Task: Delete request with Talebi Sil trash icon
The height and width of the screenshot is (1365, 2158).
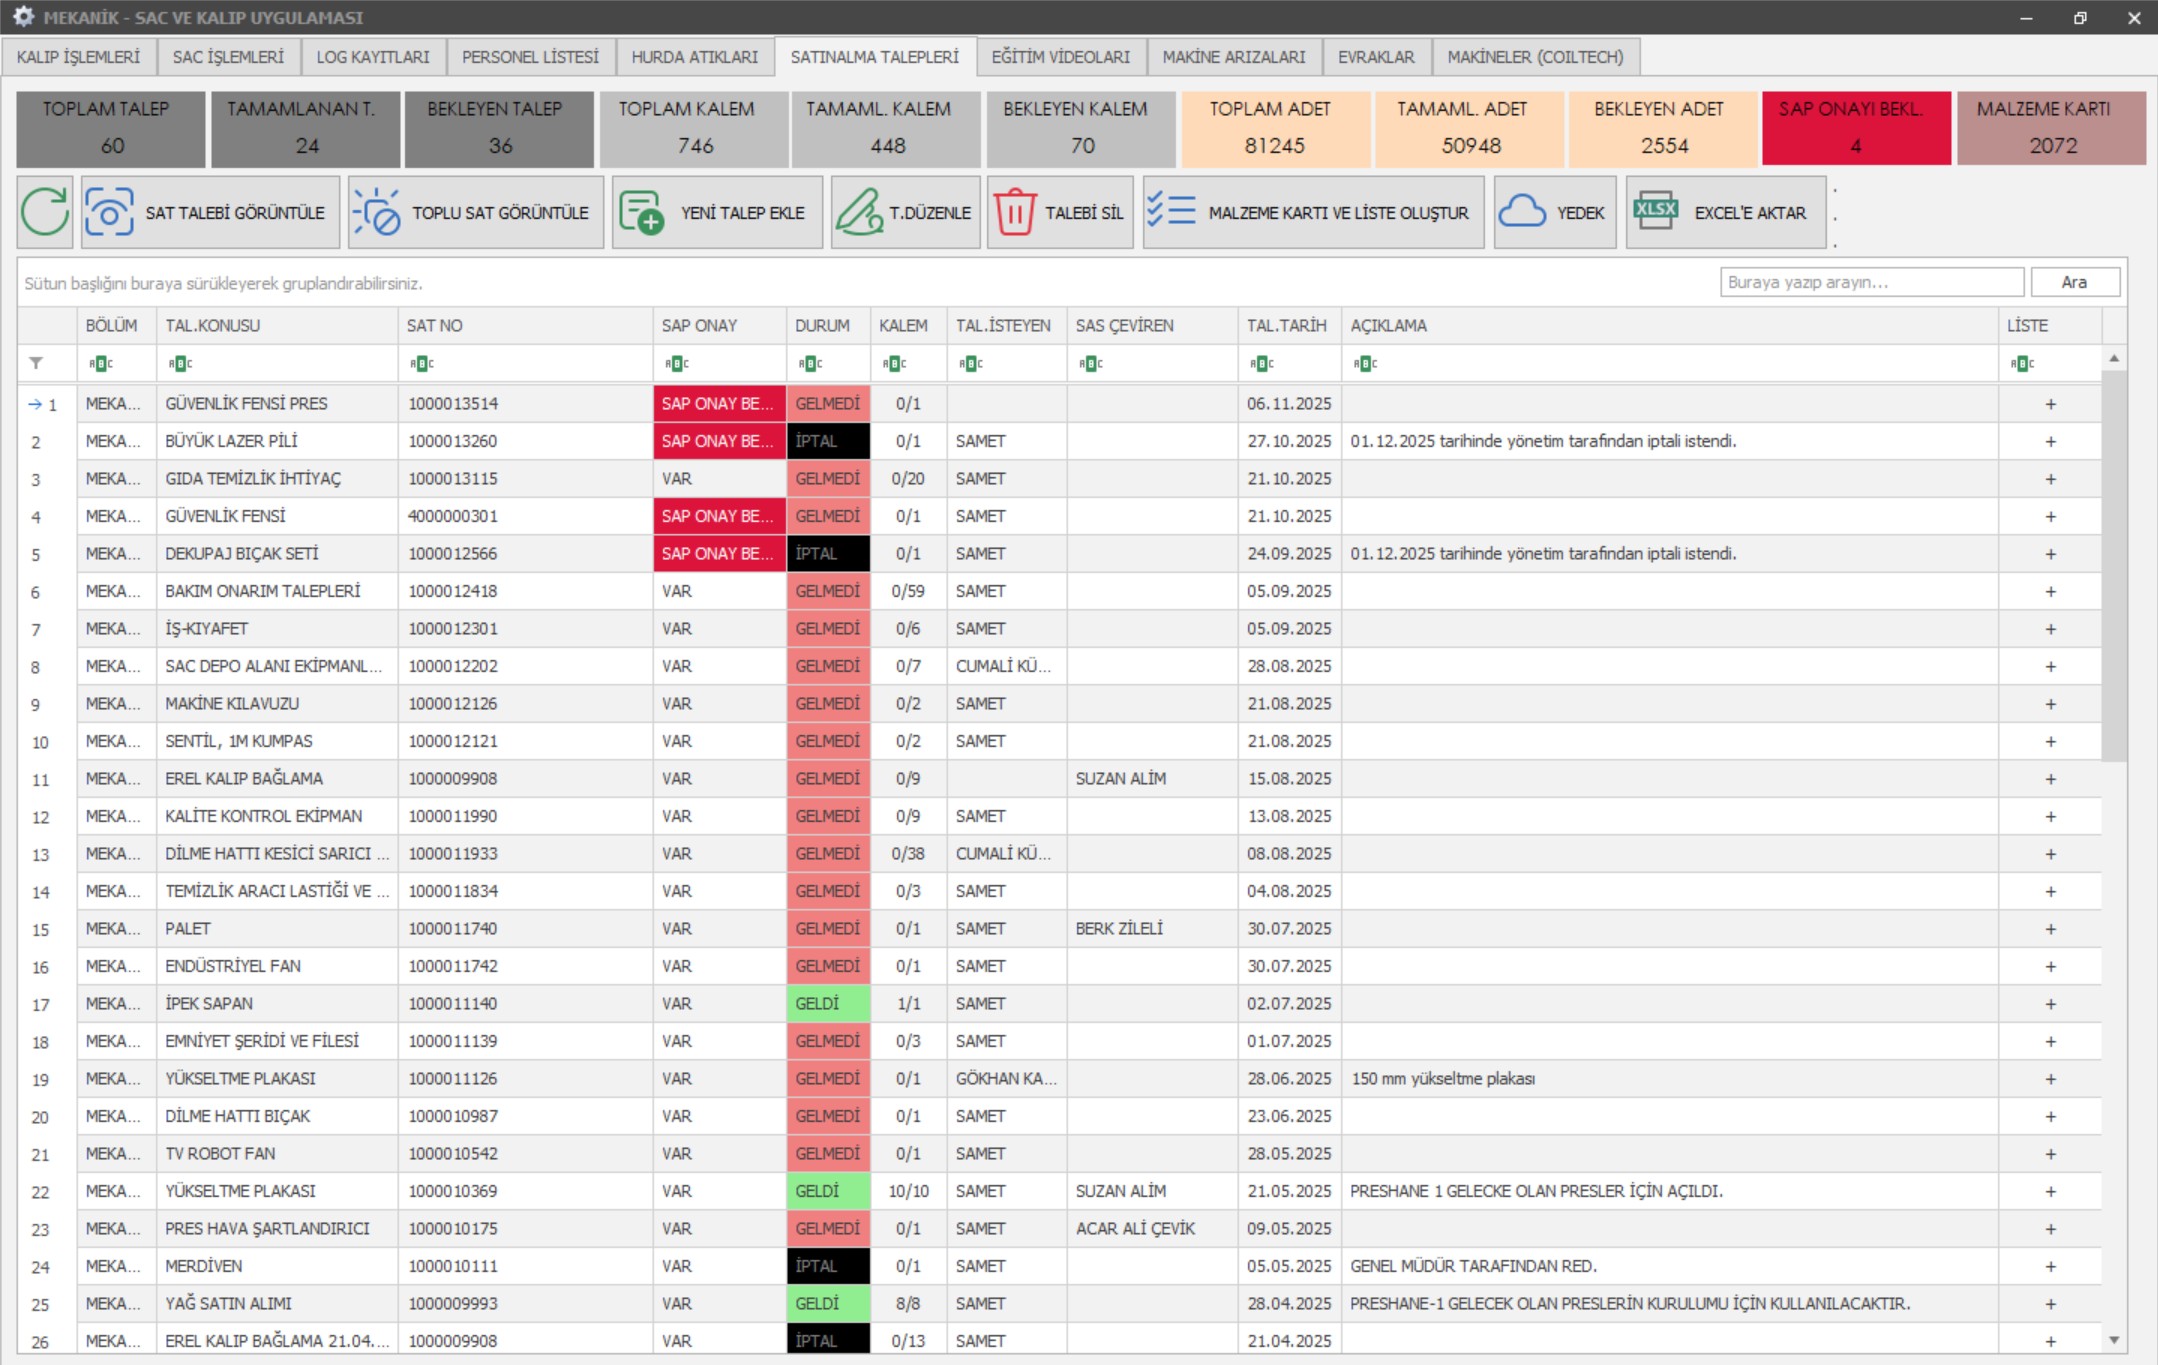Action: (1014, 212)
